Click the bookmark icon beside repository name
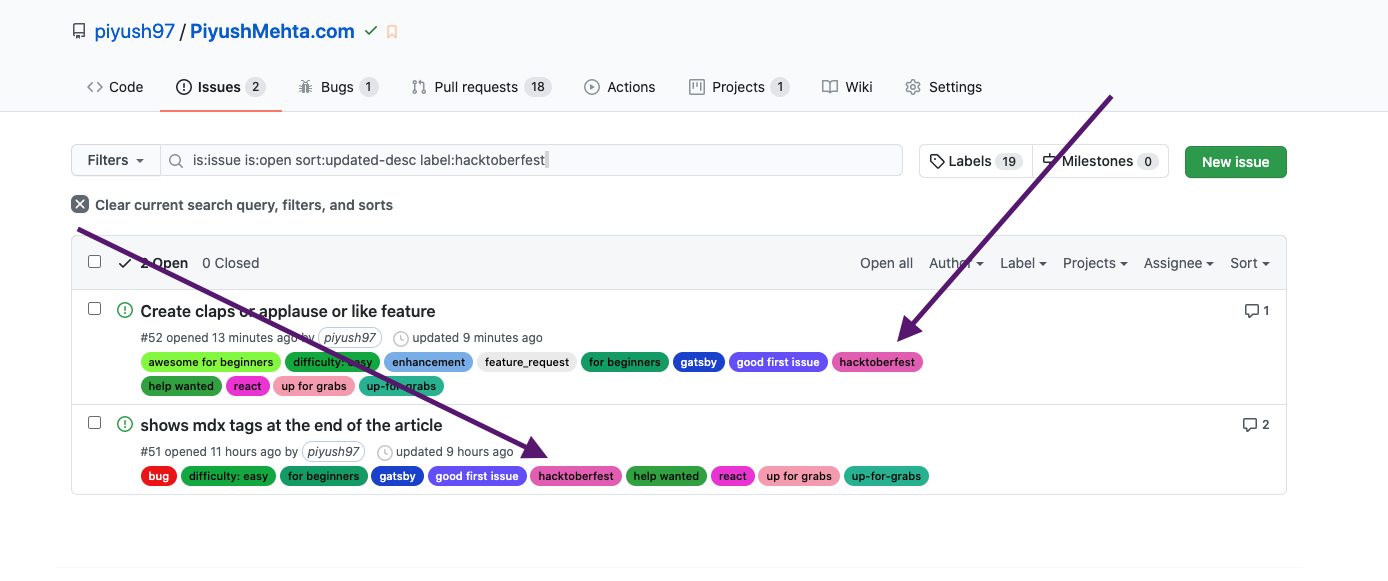This screenshot has width=1388, height=581. pyautogui.click(x=392, y=32)
